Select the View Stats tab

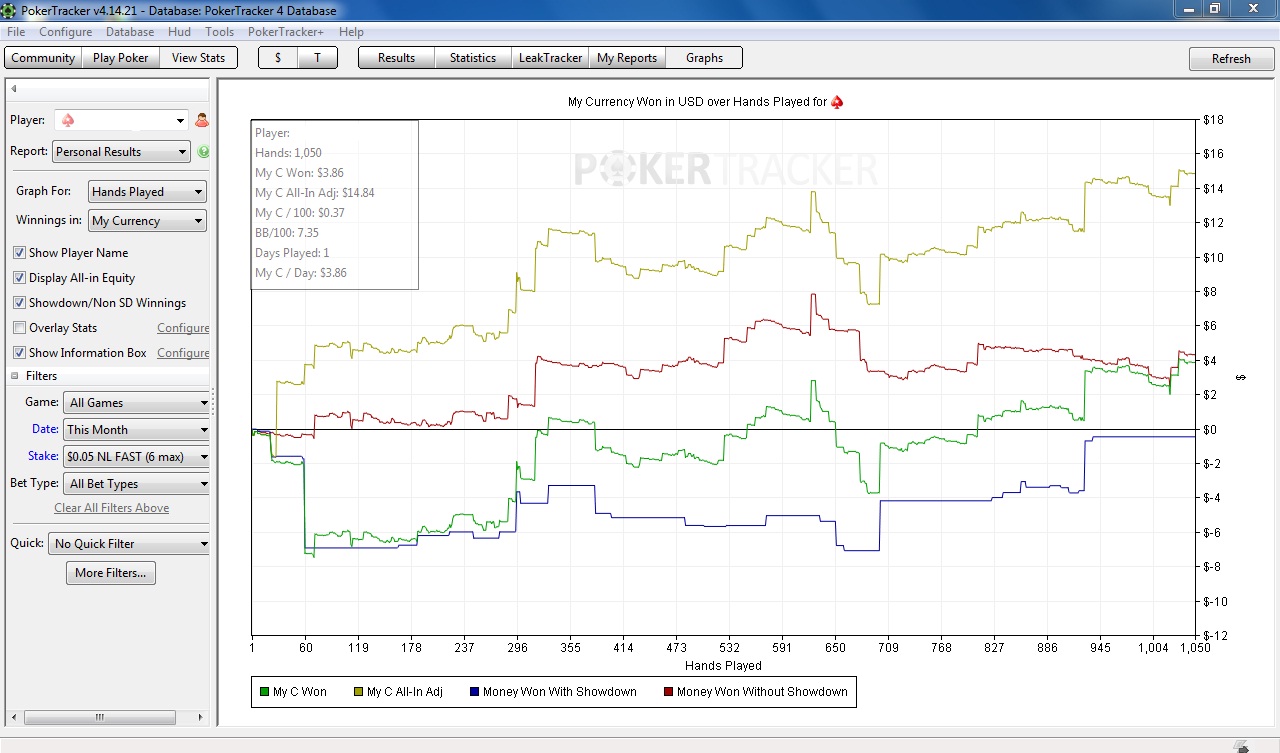pyautogui.click(x=199, y=58)
